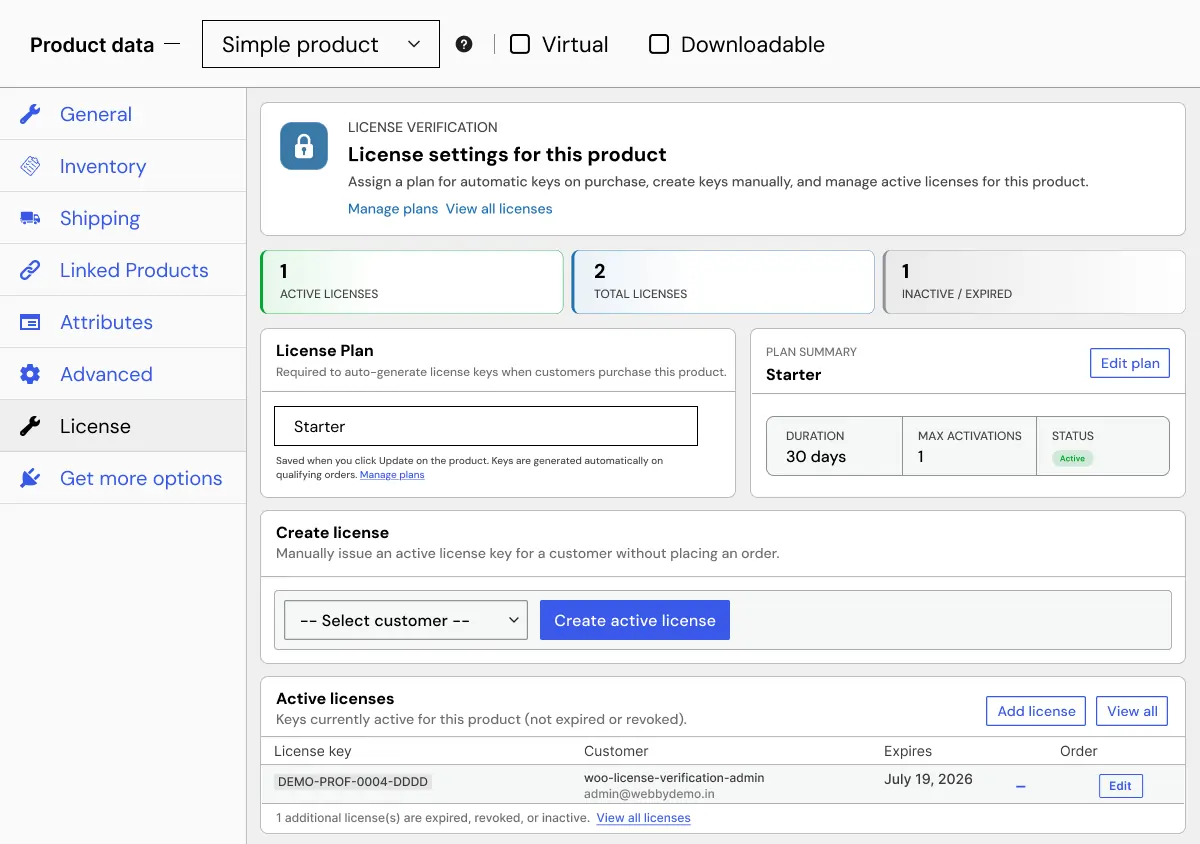Click the blue padlock license icon
1200x844 pixels.
click(x=304, y=146)
